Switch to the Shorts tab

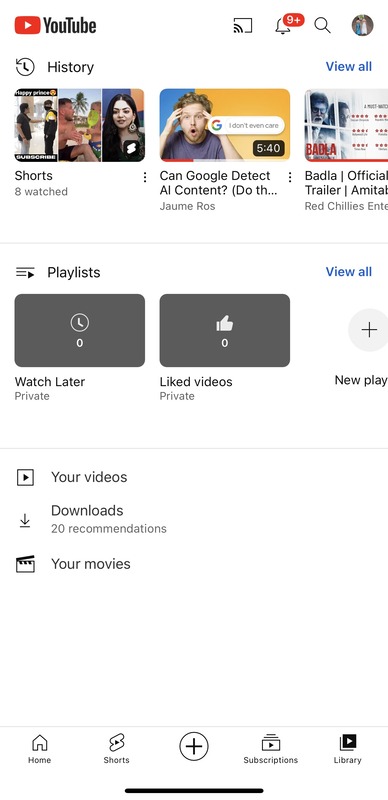coord(116,749)
